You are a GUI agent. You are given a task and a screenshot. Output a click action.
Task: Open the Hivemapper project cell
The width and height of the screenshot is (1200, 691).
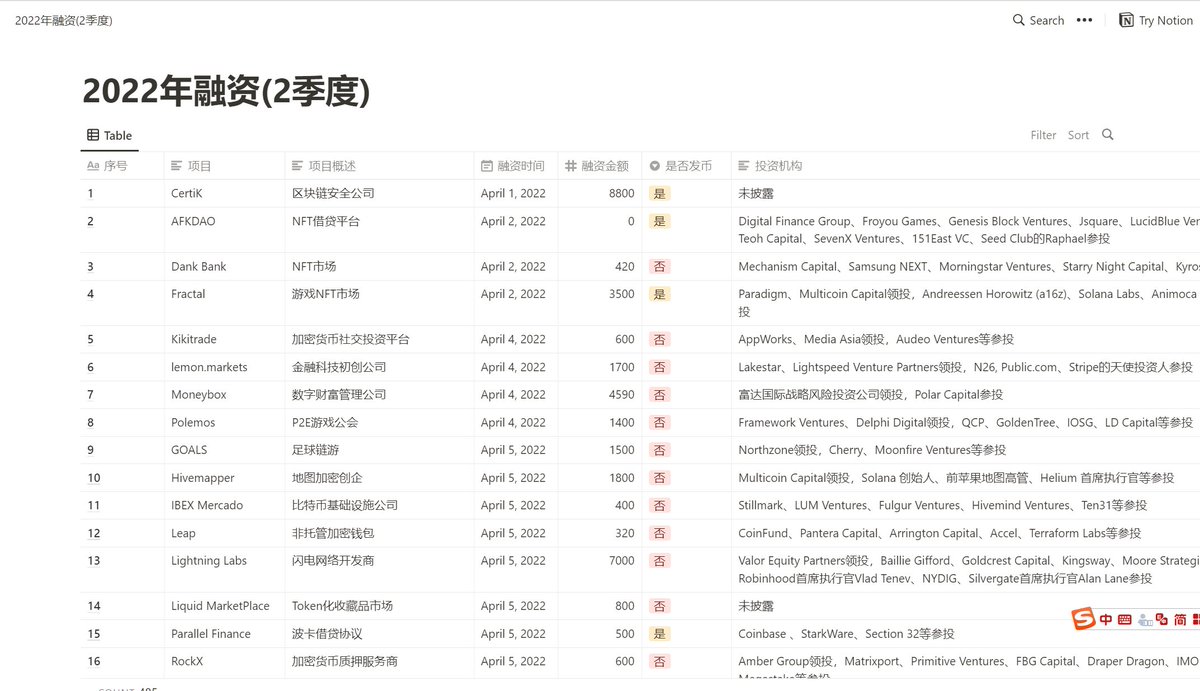tap(224, 477)
